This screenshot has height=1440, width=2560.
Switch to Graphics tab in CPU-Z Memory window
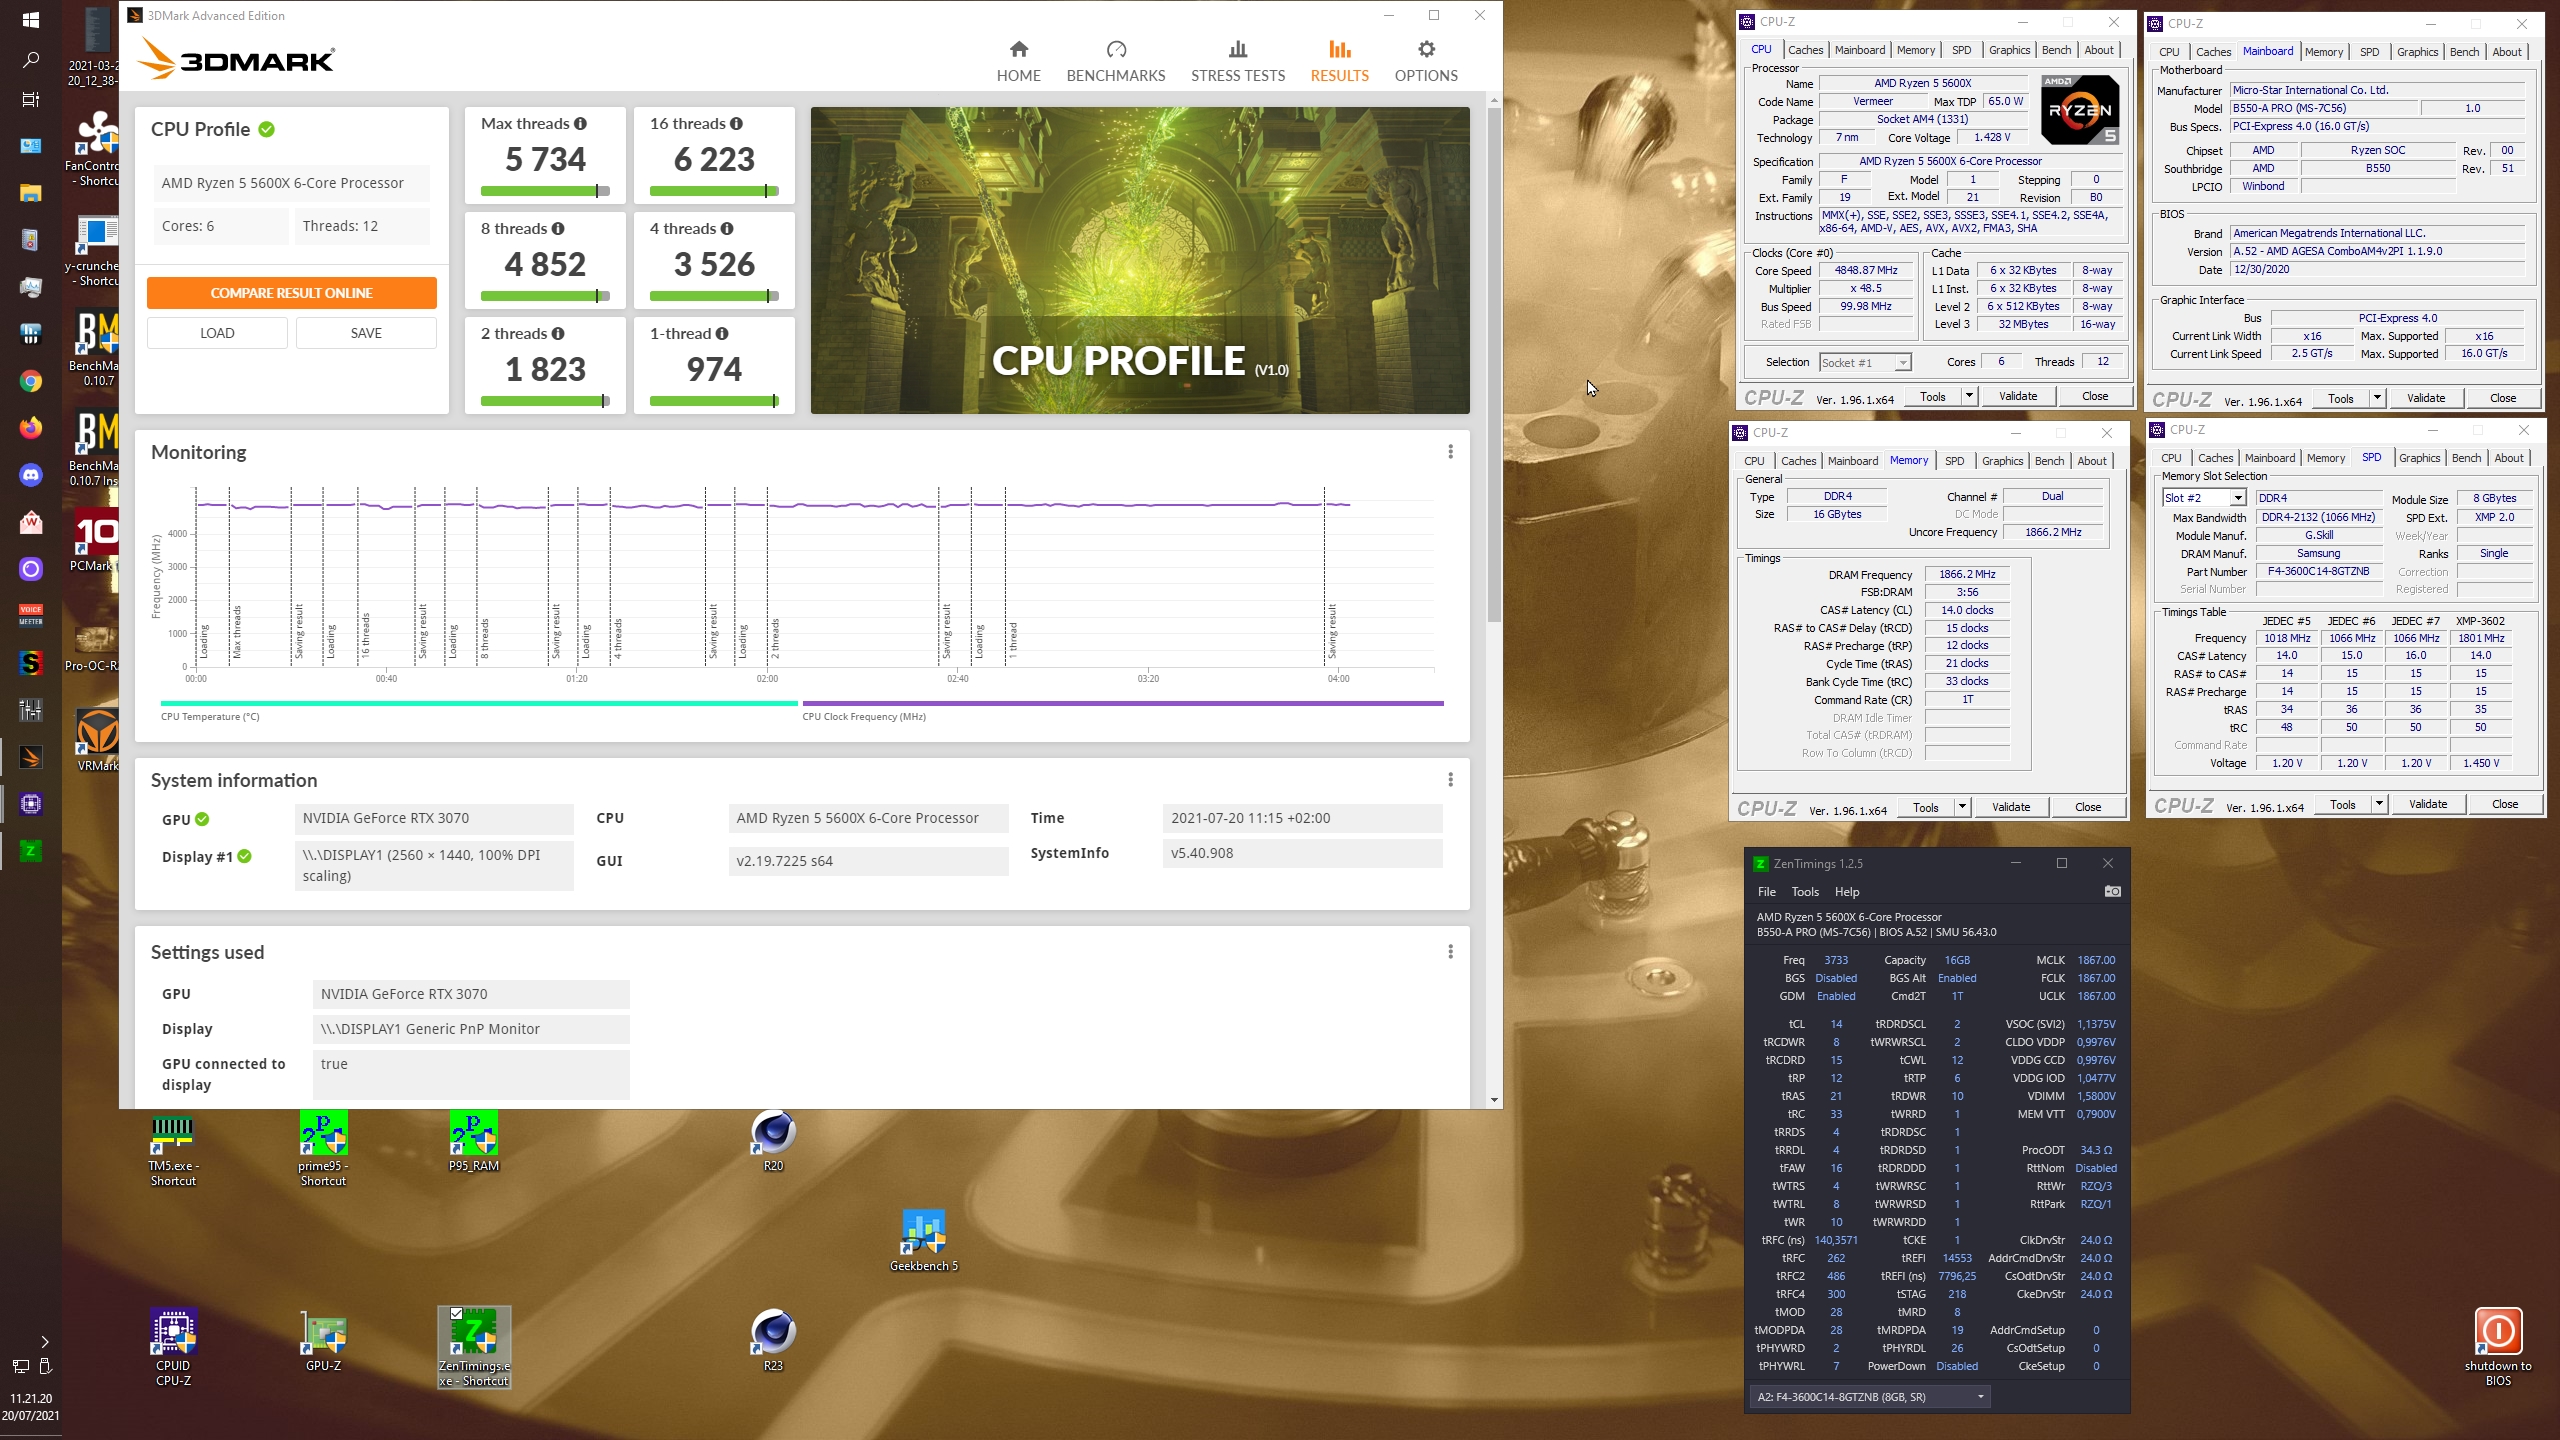(2002, 461)
